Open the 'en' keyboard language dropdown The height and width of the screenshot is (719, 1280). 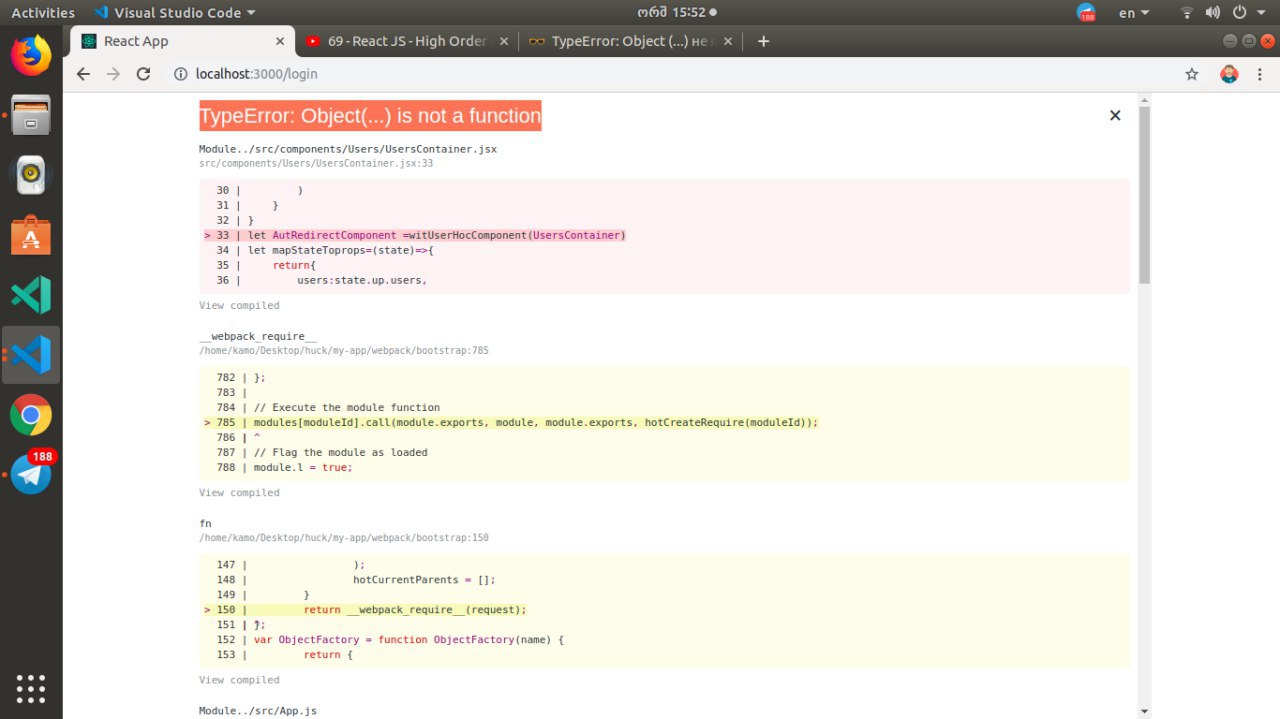1133,13
